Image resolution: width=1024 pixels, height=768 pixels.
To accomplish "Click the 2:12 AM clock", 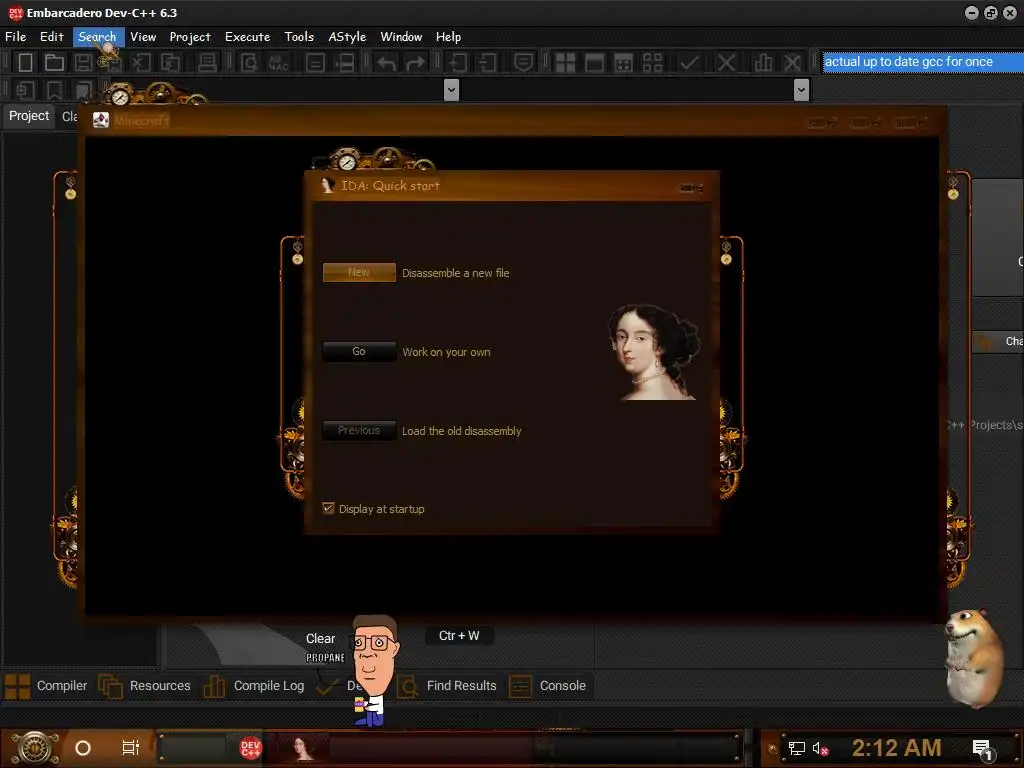I will pyautogui.click(x=896, y=748).
